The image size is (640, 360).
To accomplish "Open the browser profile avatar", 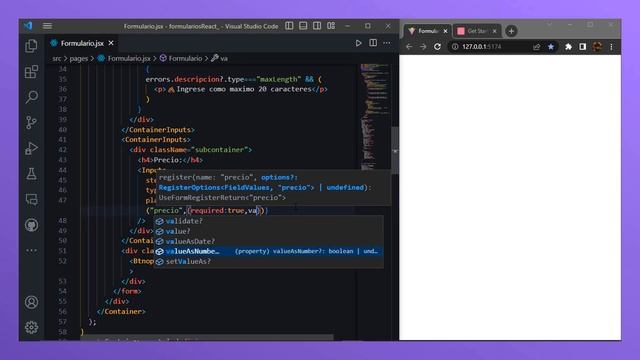I will click(x=597, y=47).
